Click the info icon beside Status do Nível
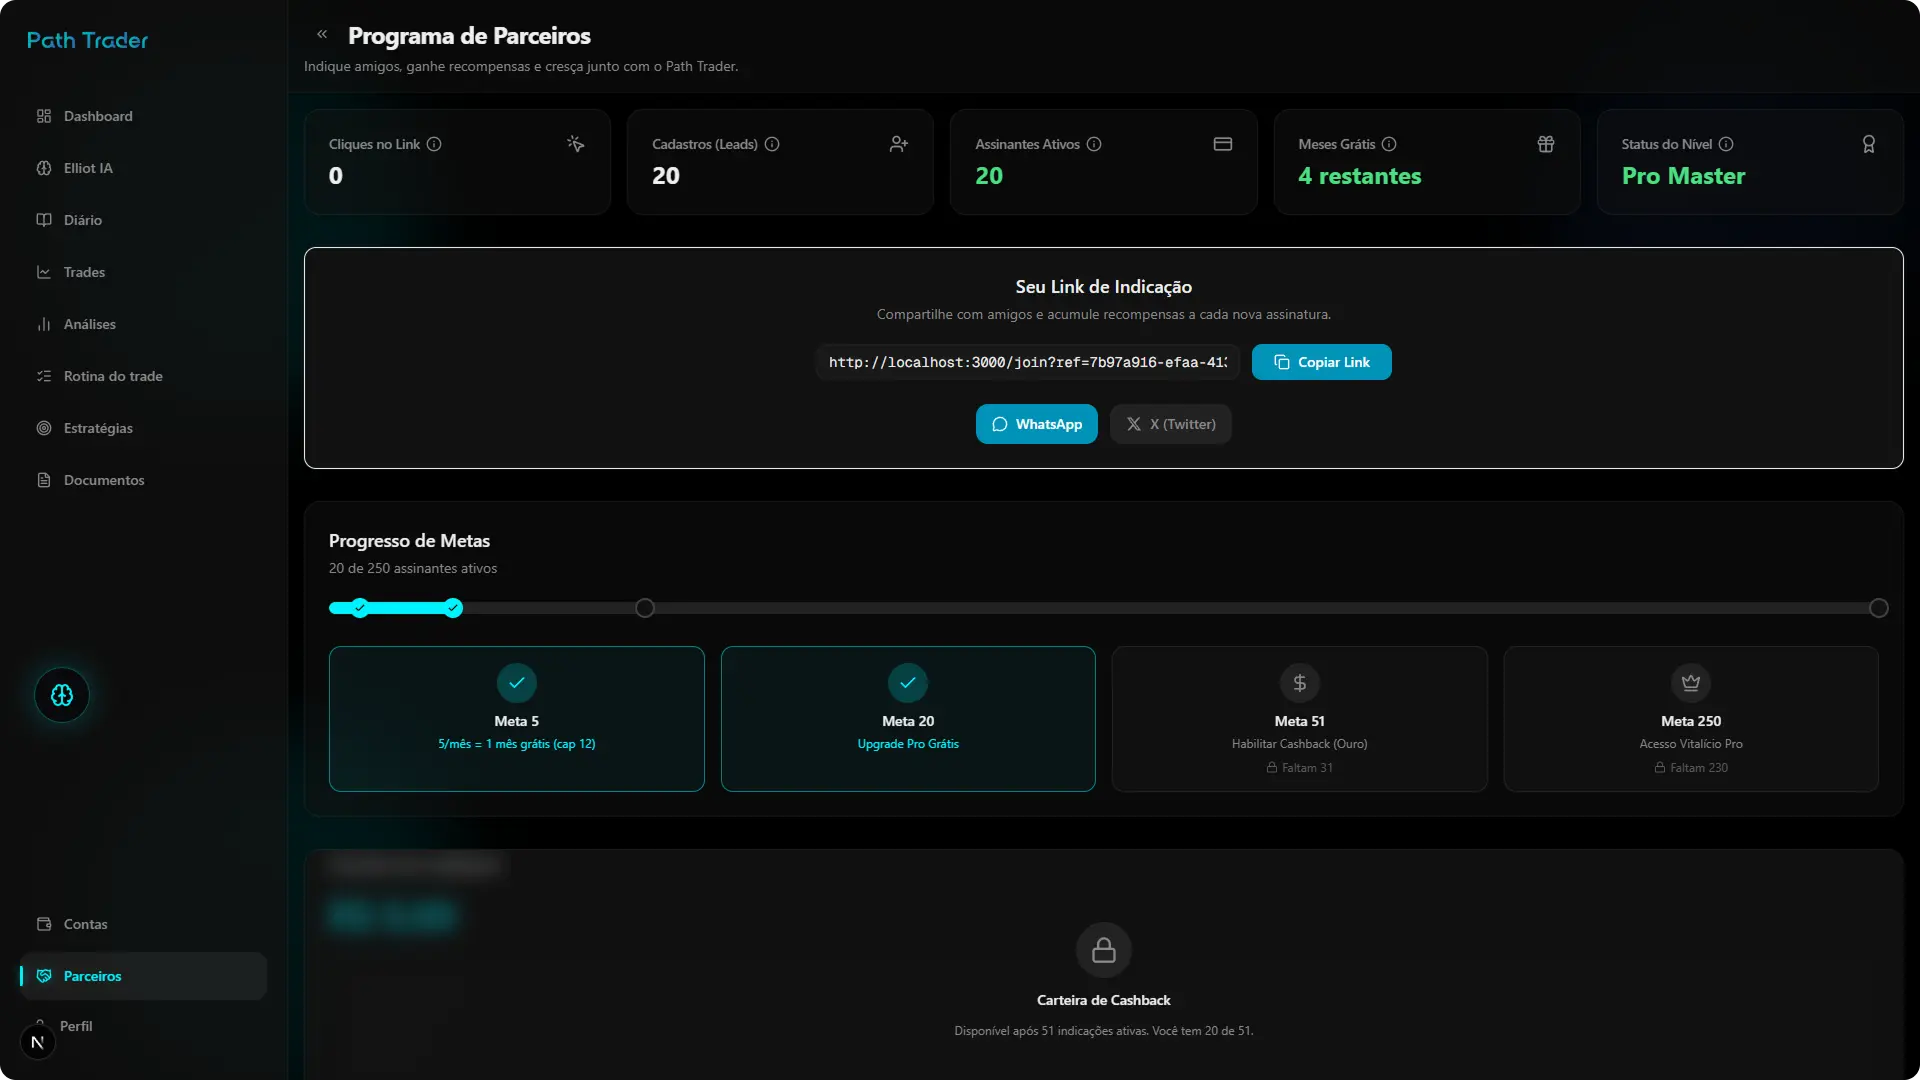1920x1080 pixels. (x=1727, y=144)
